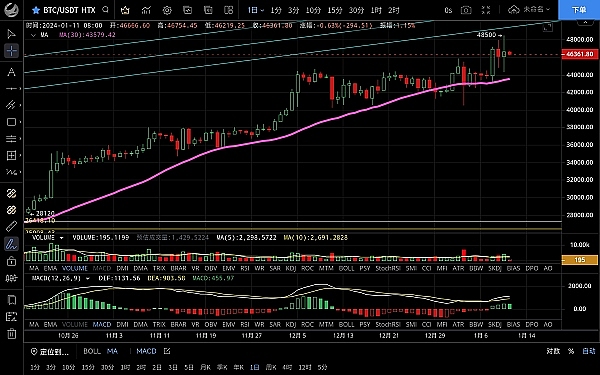Screen dimensions: 600x375
Task: Open the VOLUME indicator dropdown arrow
Action: pos(61,238)
